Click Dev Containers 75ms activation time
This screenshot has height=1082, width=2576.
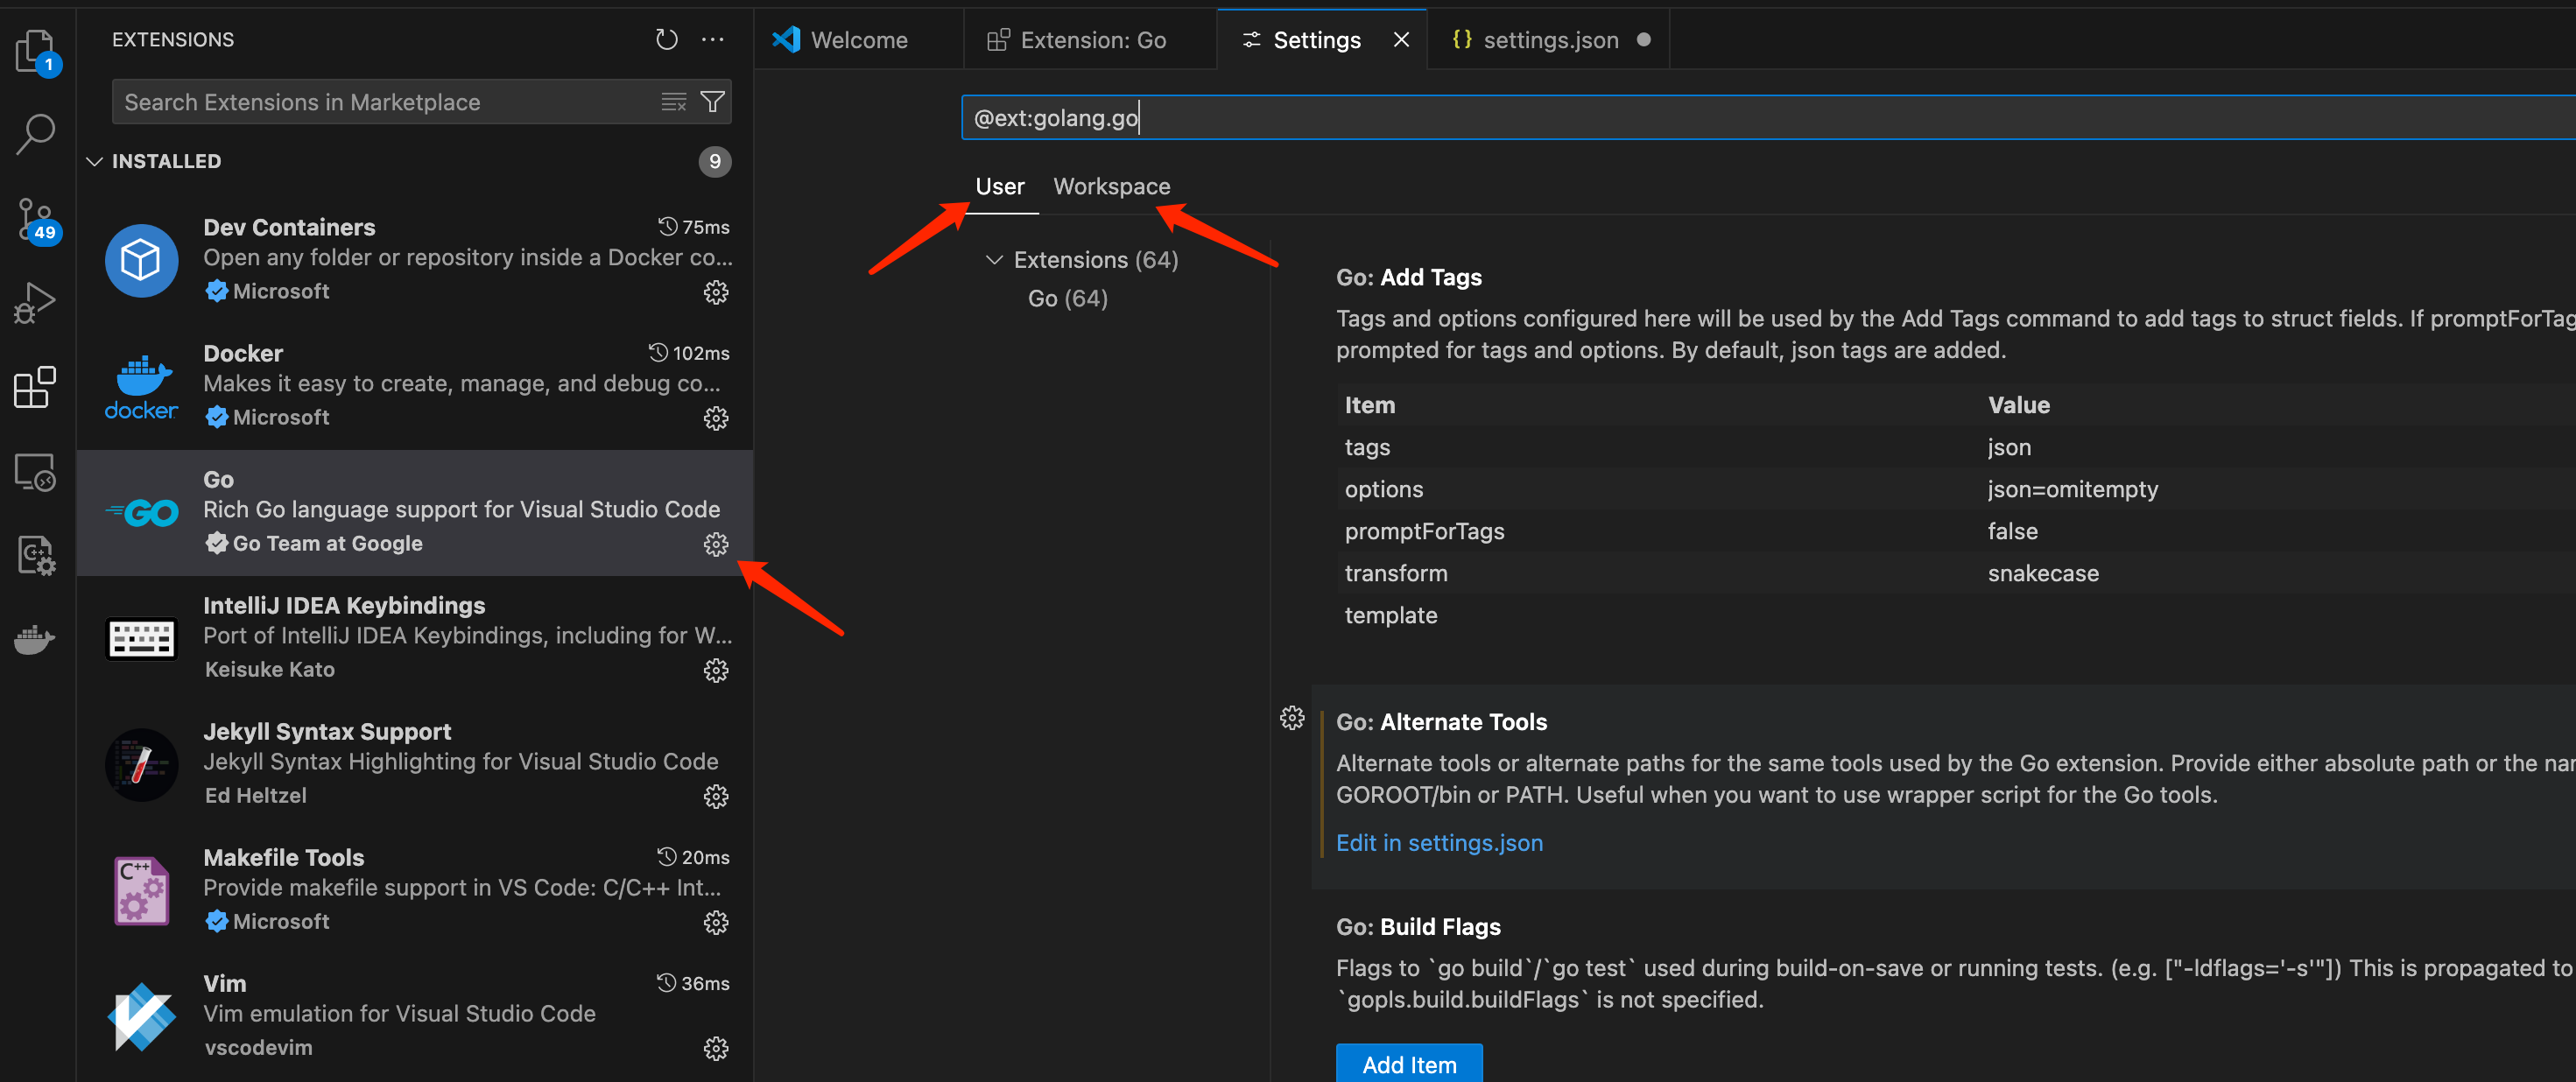click(694, 227)
